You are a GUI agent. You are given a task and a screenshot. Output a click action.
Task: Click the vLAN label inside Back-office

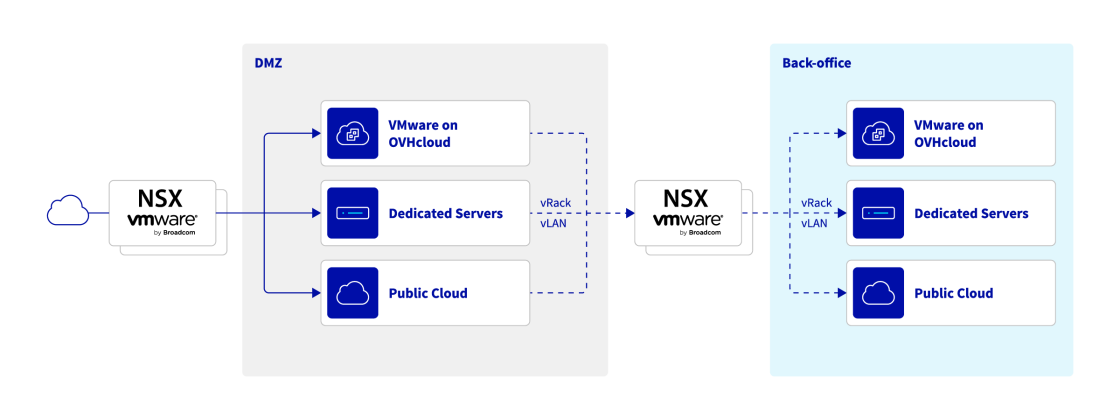click(x=815, y=223)
